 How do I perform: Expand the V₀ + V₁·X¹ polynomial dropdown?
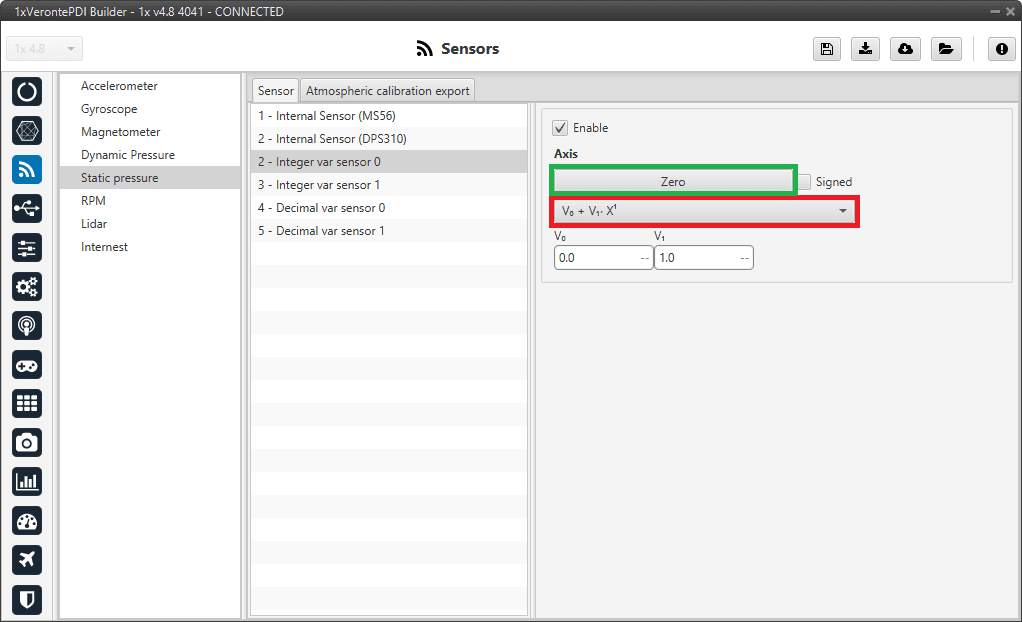click(704, 211)
